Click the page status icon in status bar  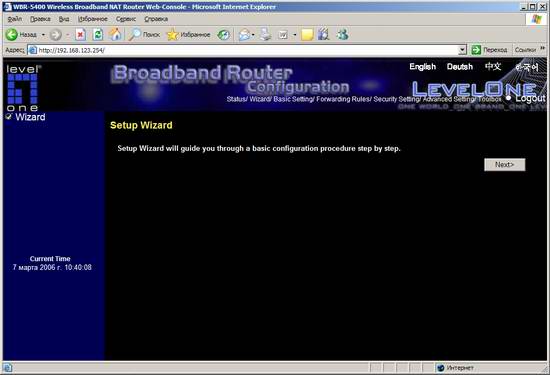[x=8, y=368]
